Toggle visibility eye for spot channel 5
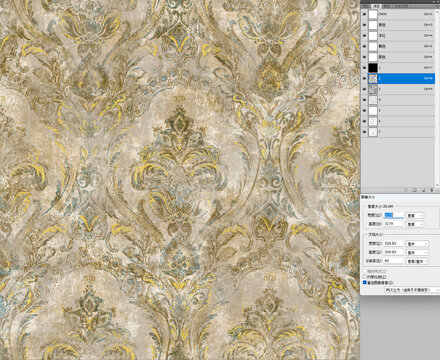 pos(364,110)
